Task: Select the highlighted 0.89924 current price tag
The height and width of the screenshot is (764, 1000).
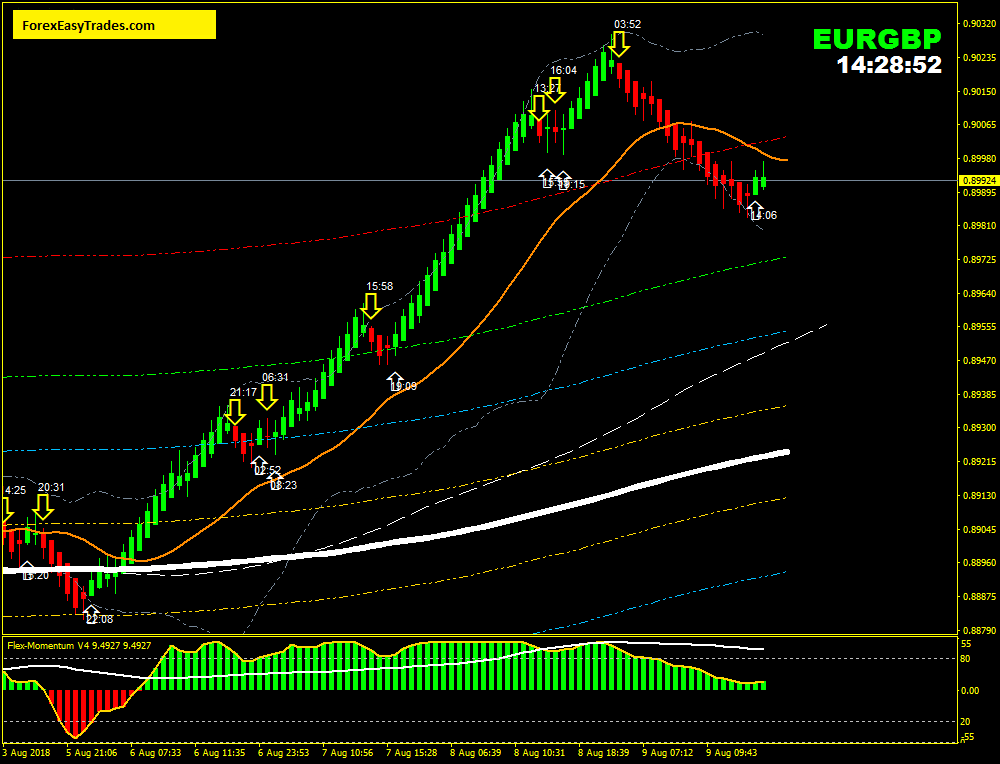Action: tap(977, 181)
